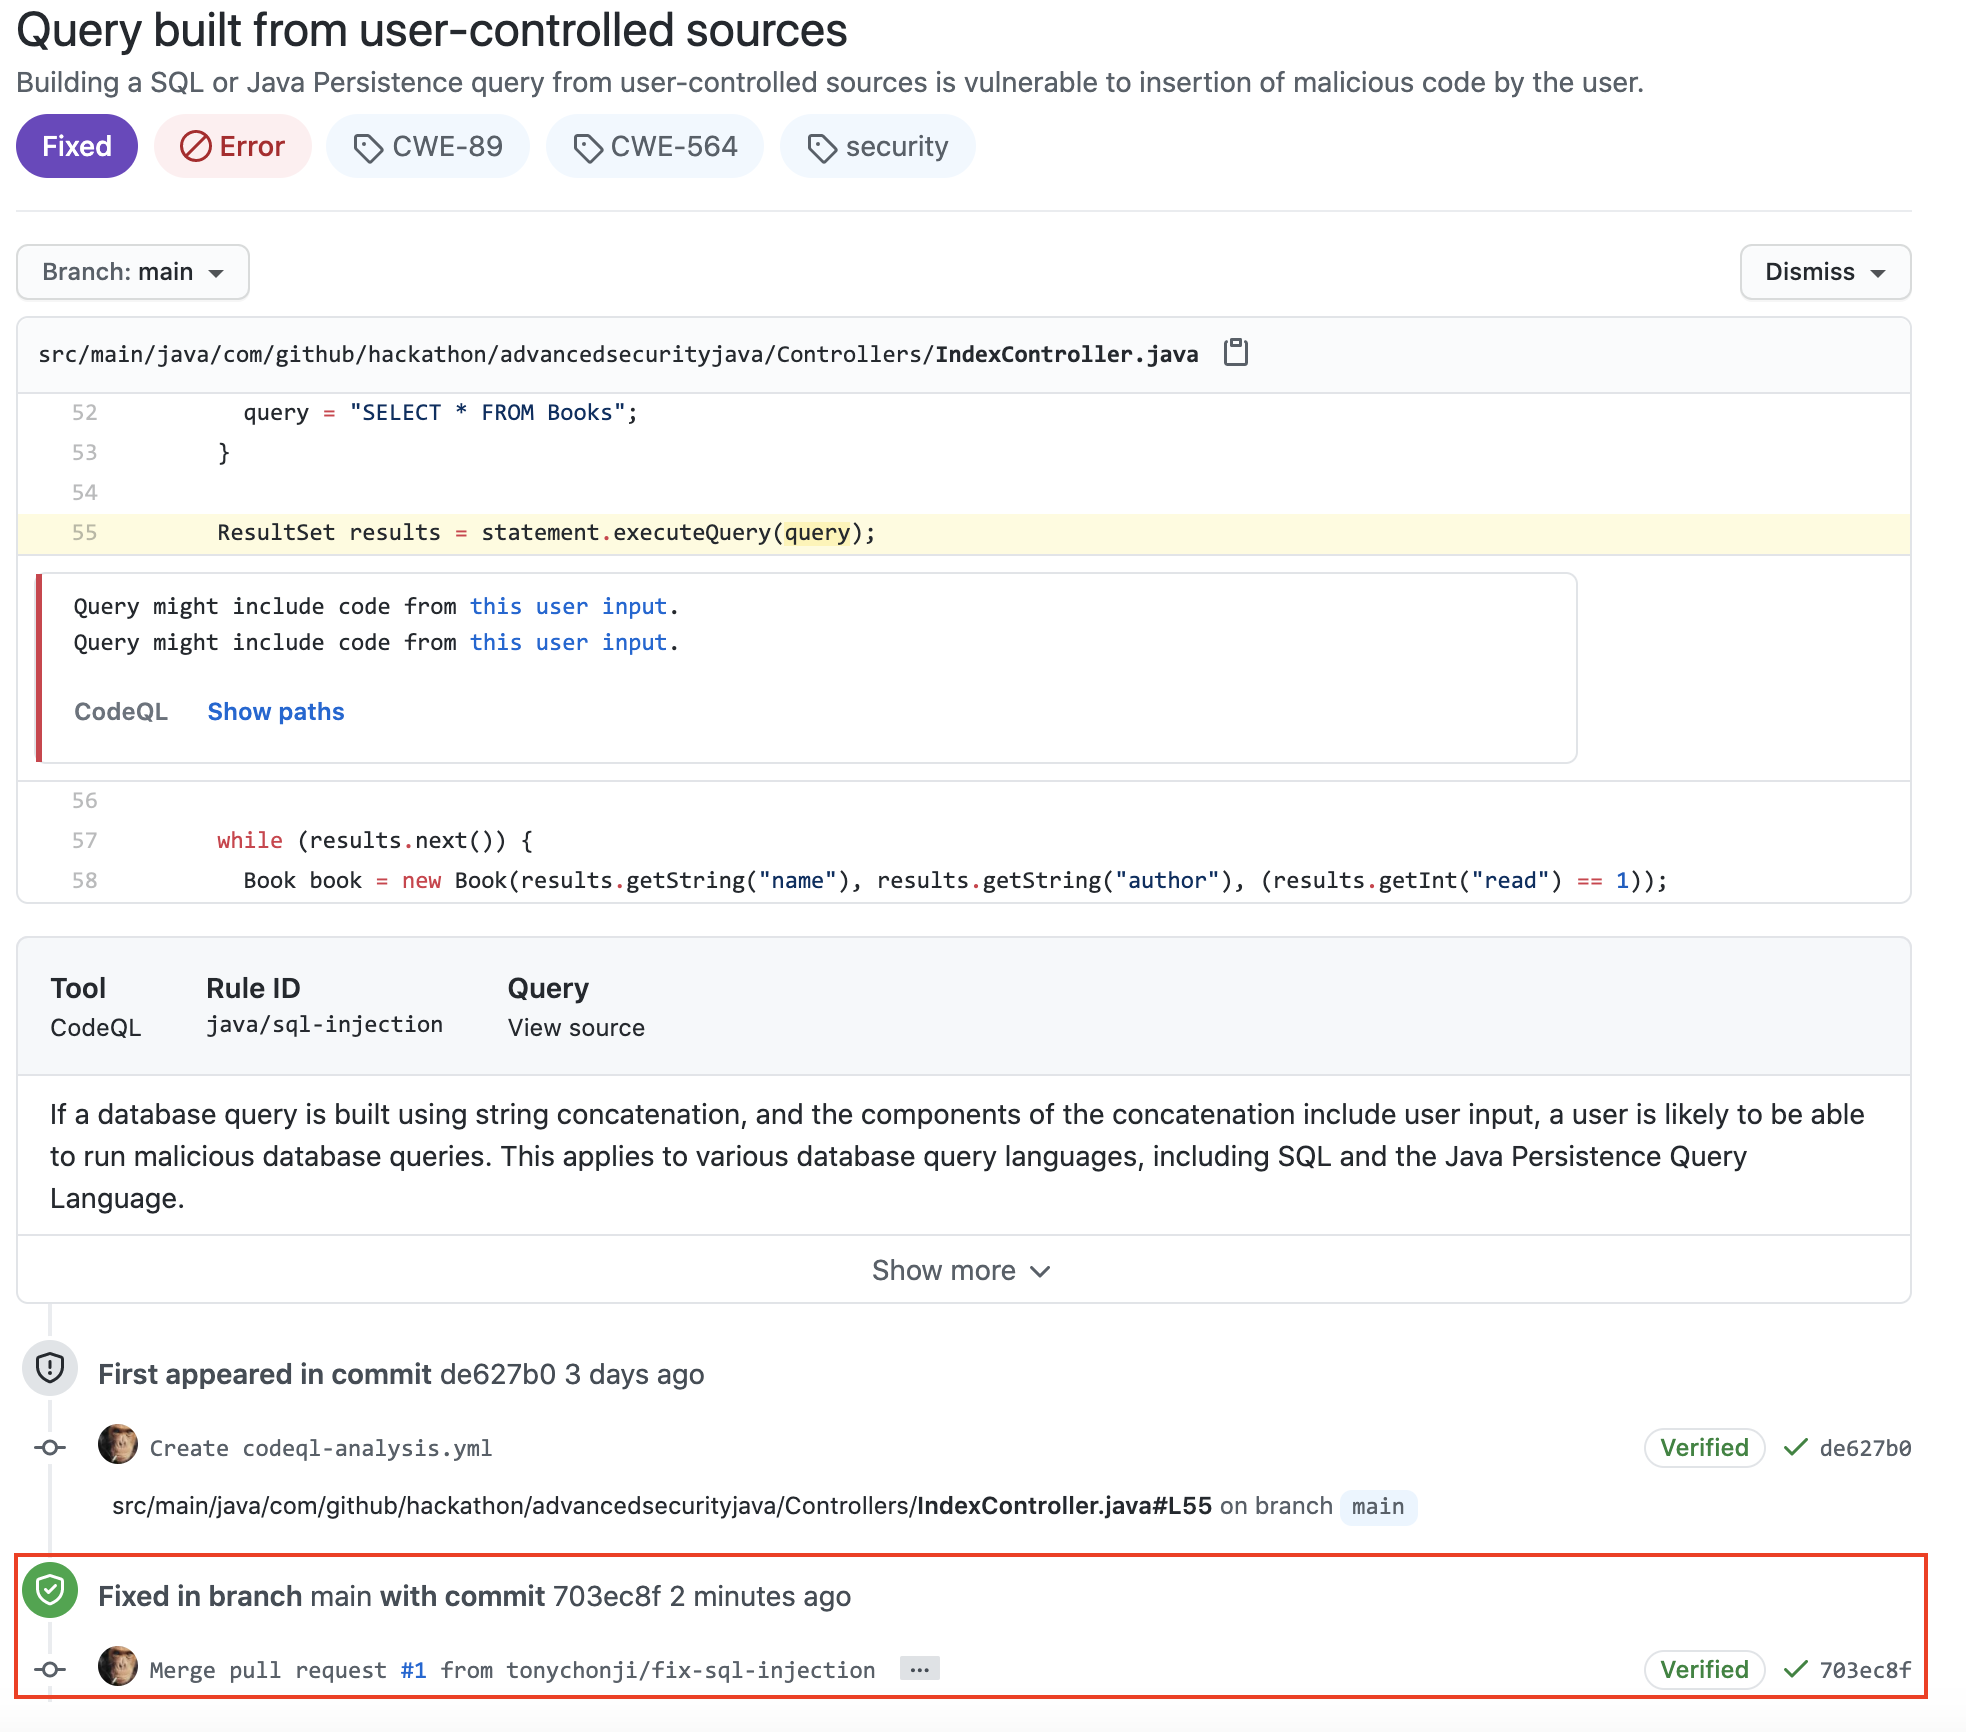
Task: Click the green shield check fixed icon
Action: point(50,1589)
